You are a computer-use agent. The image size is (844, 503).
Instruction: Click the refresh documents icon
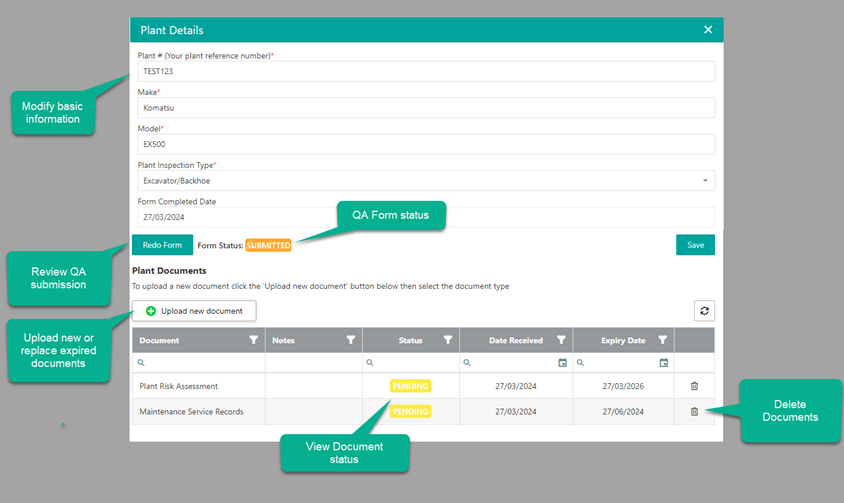tap(704, 311)
